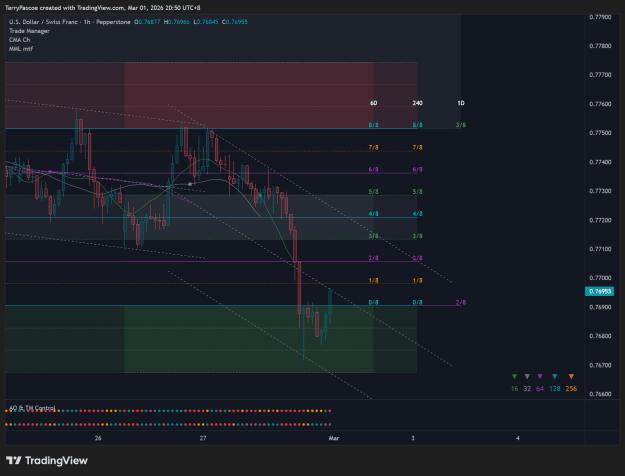Click the 8/8 label in the 60 column
Screen dimensions: 625x476
coord(373,125)
